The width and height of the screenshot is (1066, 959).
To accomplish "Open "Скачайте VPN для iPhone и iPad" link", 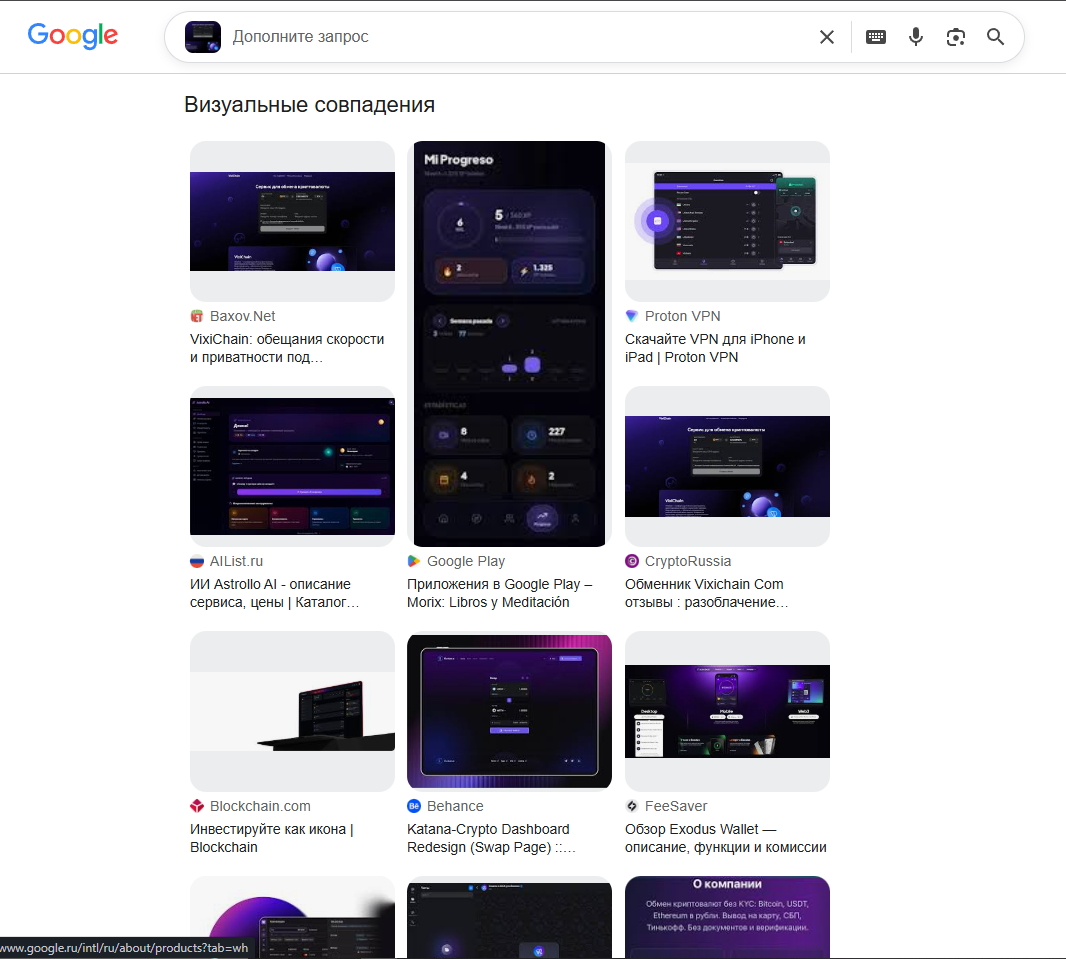I will pyautogui.click(x=715, y=348).
